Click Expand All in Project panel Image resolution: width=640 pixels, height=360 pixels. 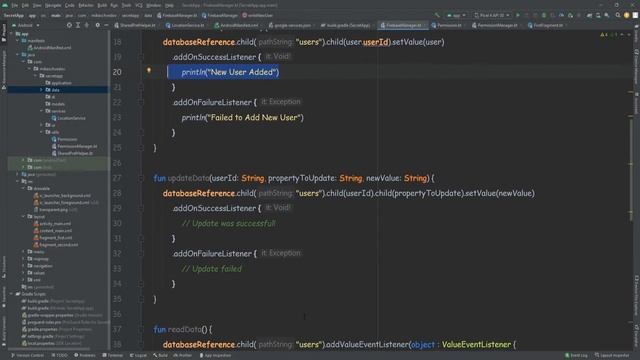click(78, 25)
